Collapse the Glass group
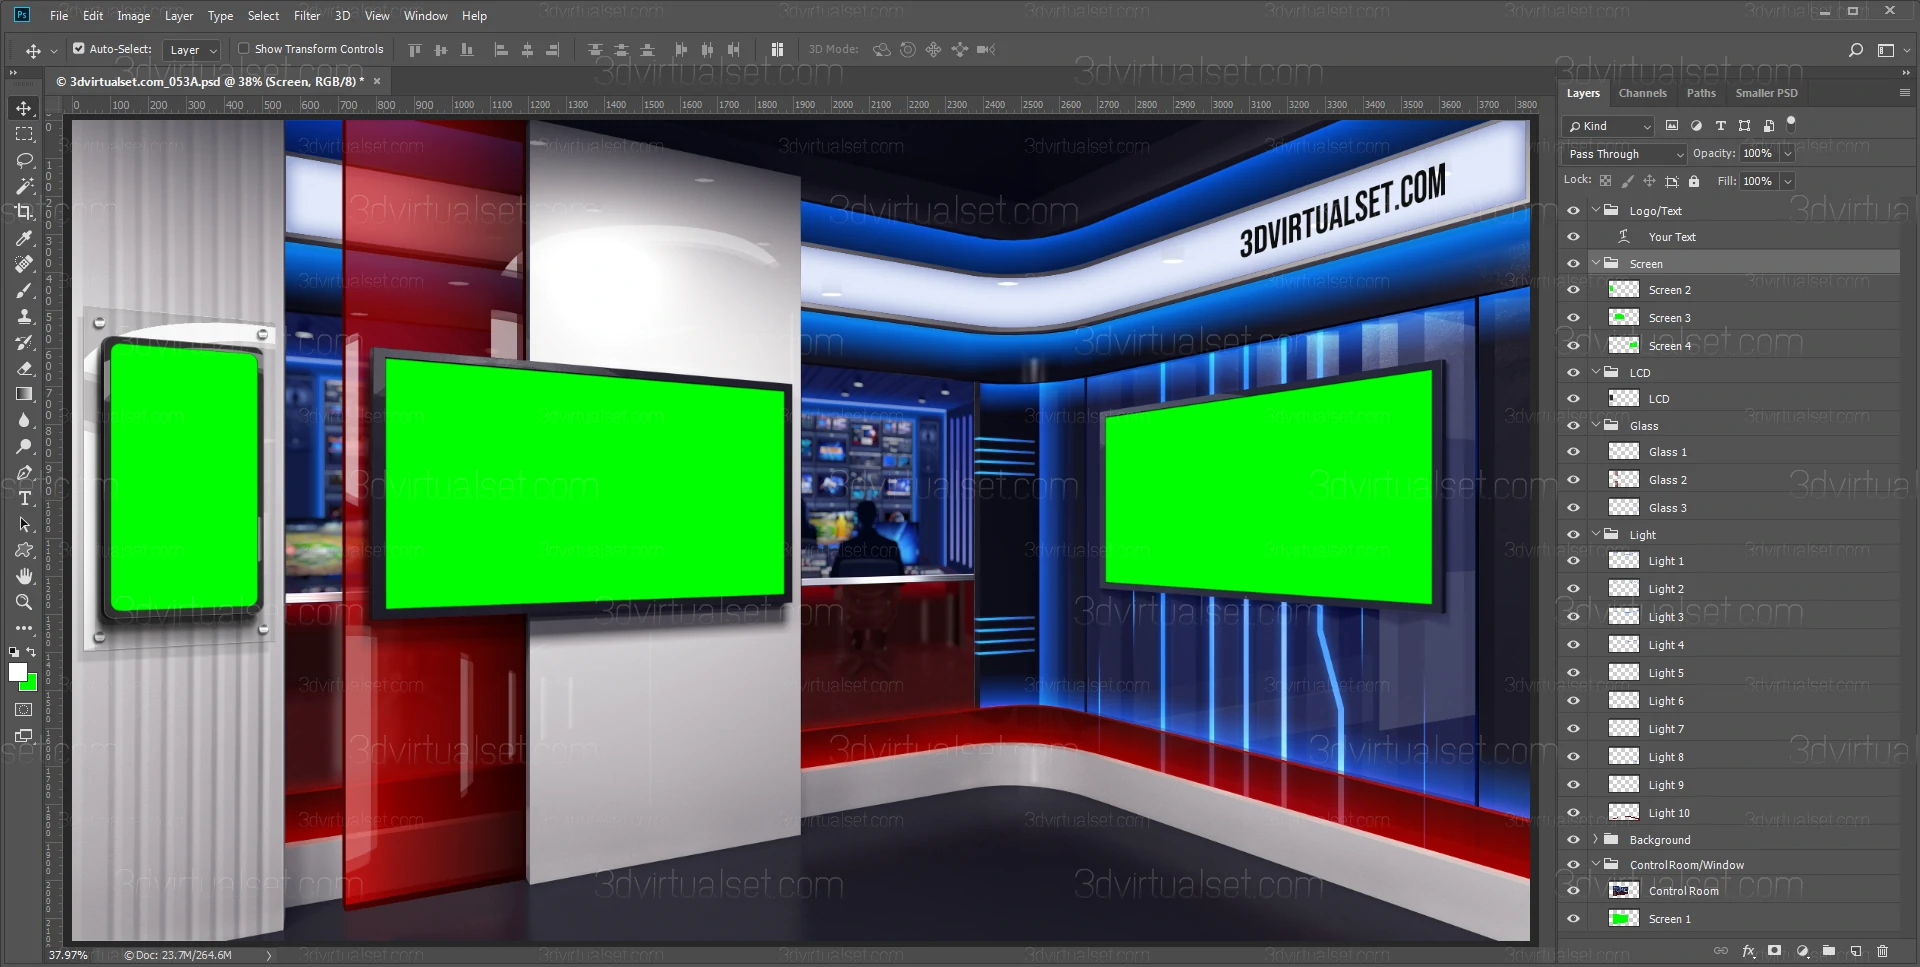This screenshot has height=967, width=1920. pyautogui.click(x=1596, y=425)
